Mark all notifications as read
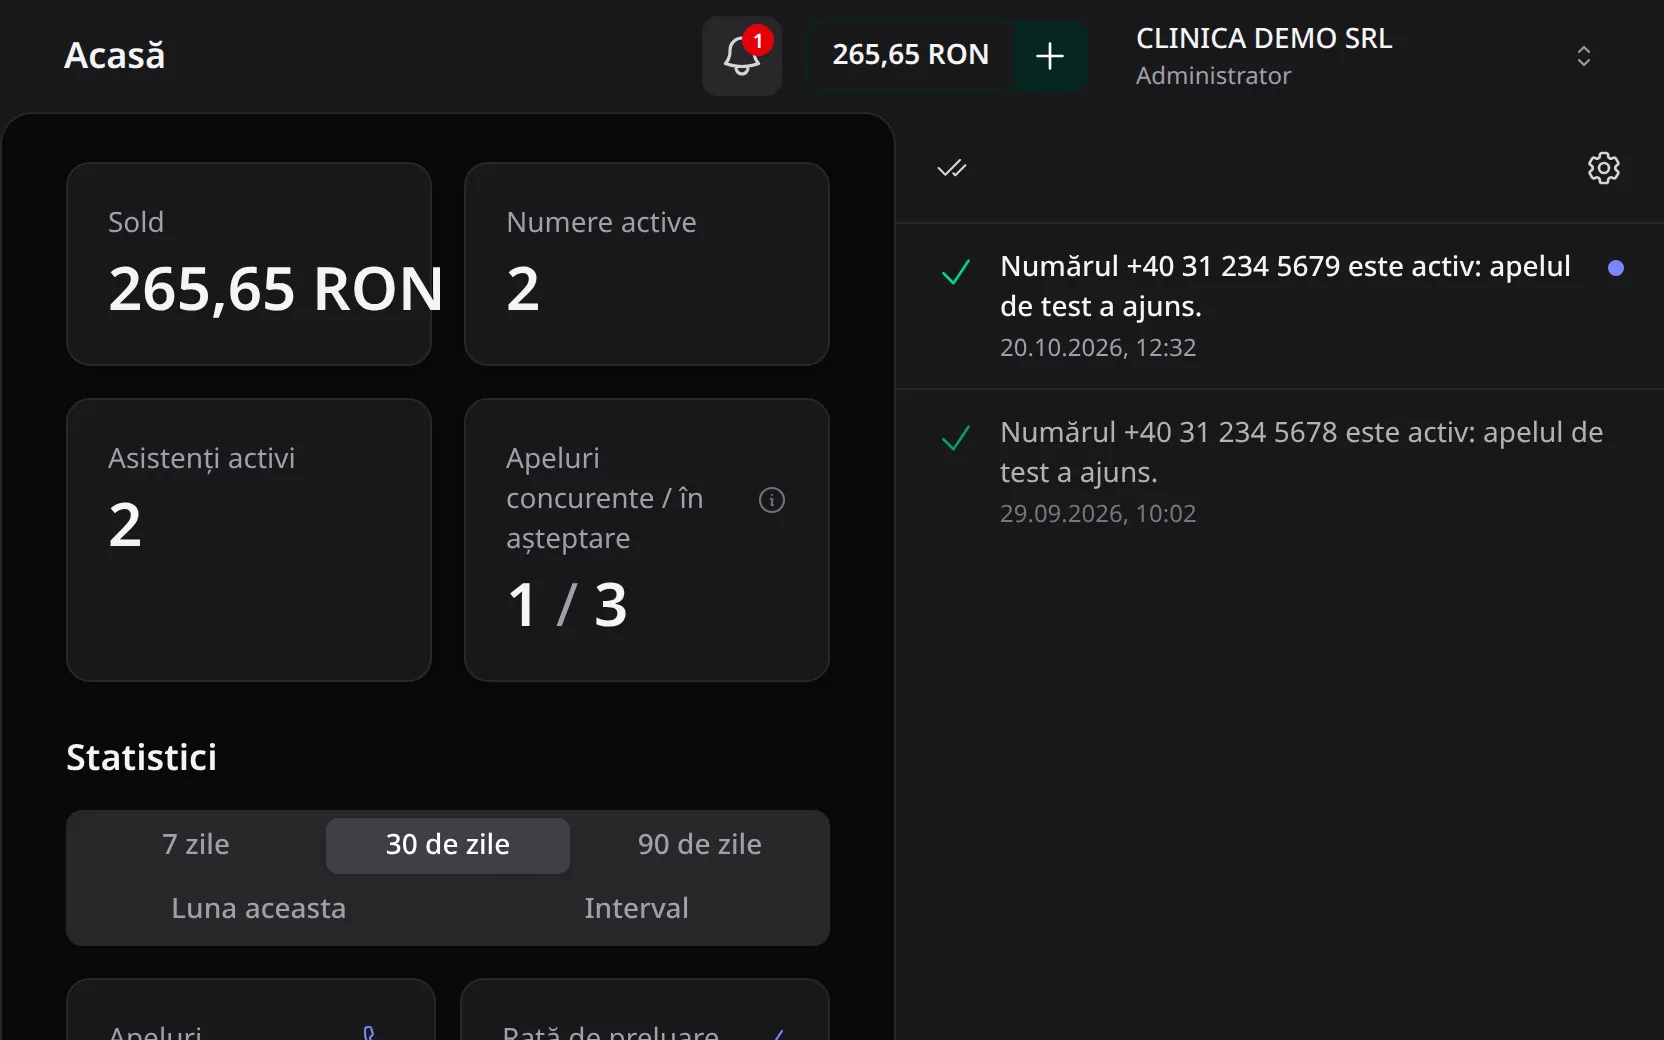The image size is (1664, 1040). (x=952, y=168)
